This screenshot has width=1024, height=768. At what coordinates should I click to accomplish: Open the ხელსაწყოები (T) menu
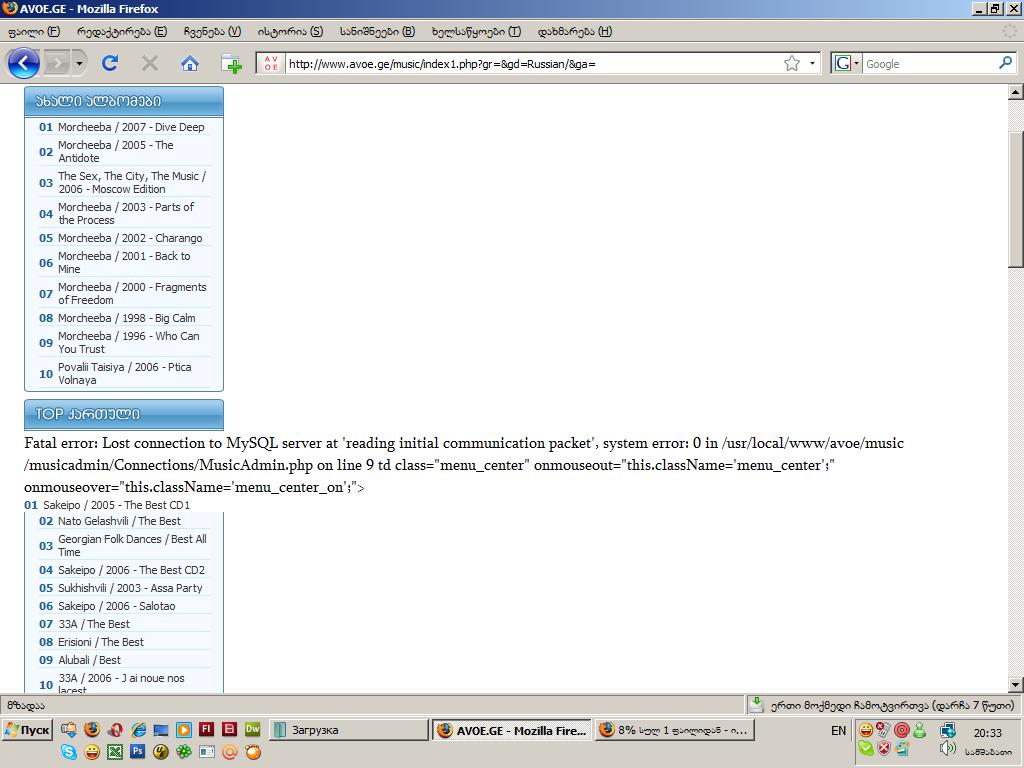click(476, 31)
